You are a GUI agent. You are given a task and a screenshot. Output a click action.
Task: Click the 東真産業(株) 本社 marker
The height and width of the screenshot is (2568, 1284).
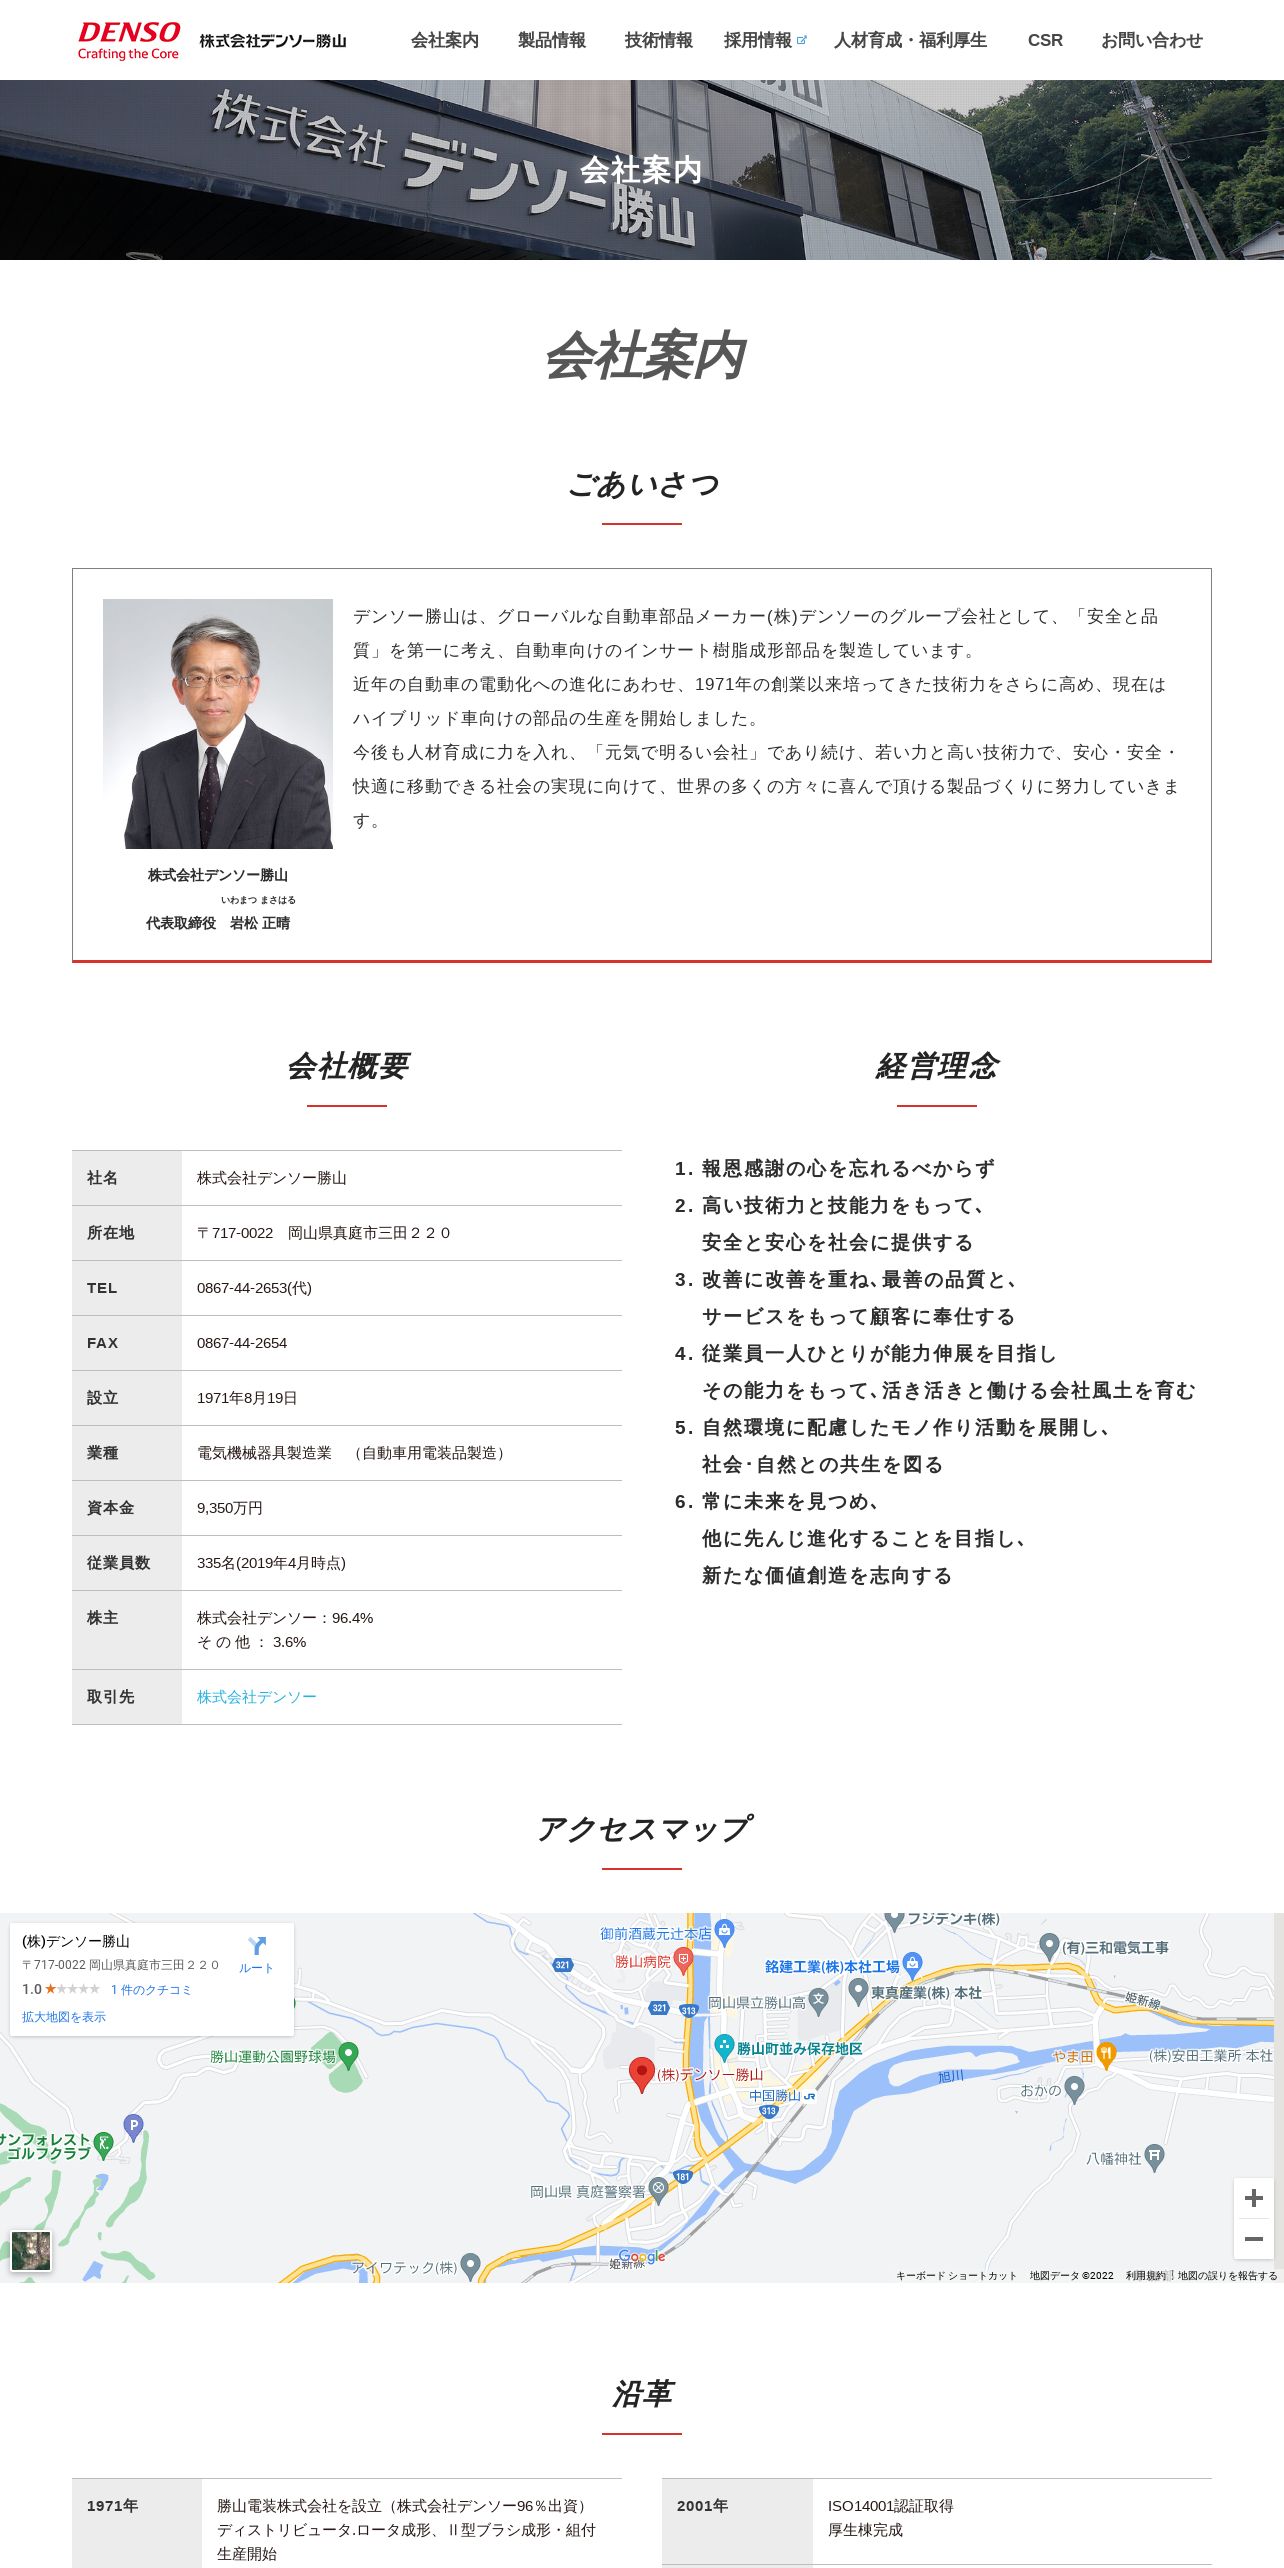[x=858, y=1991]
